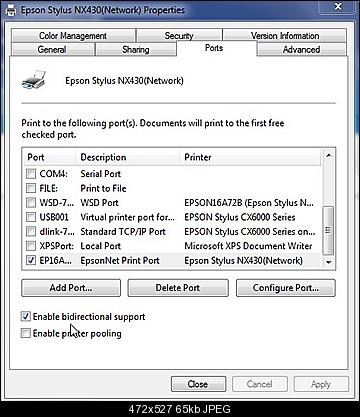Click the port list scrollbar thumb
This screenshot has height=417, width=360.
click(x=329, y=231)
